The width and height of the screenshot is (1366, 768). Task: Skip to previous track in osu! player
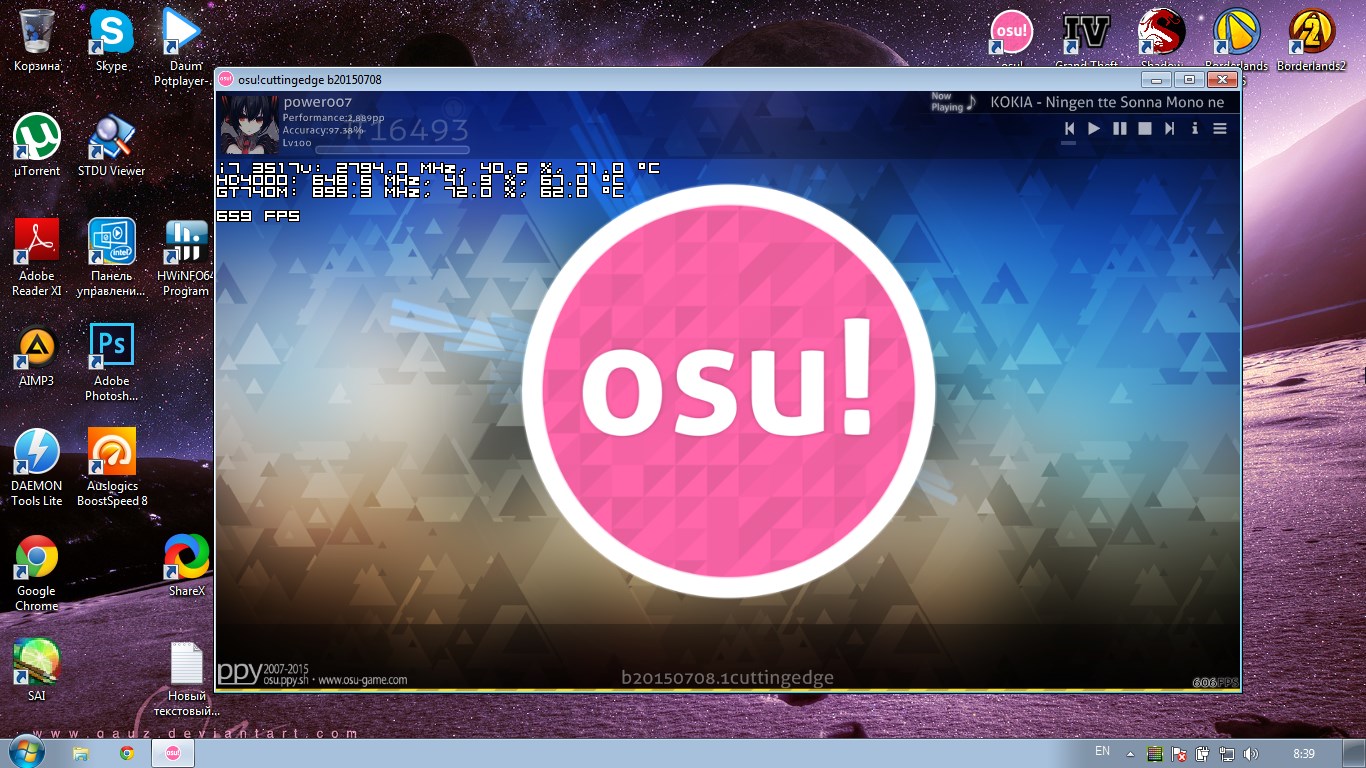[1069, 129]
